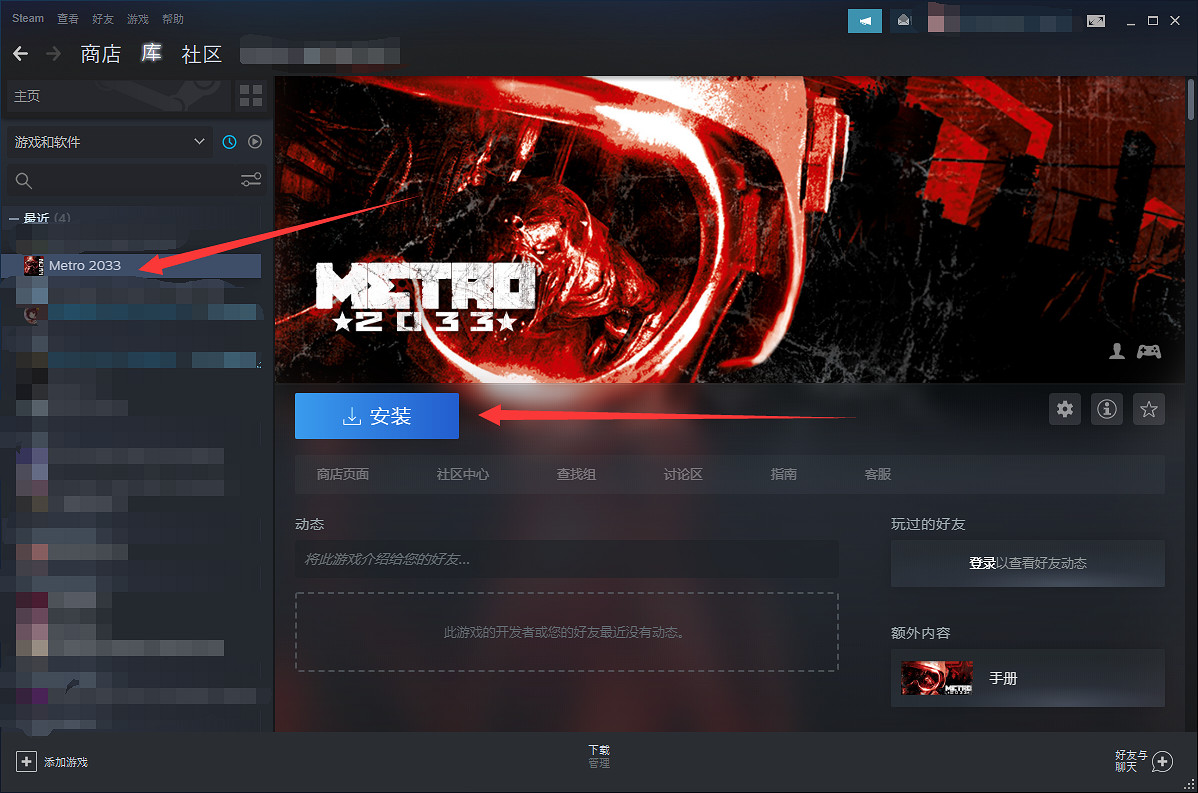
Task: Switch to the 商店页面 tab
Action: tap(343, 474)
